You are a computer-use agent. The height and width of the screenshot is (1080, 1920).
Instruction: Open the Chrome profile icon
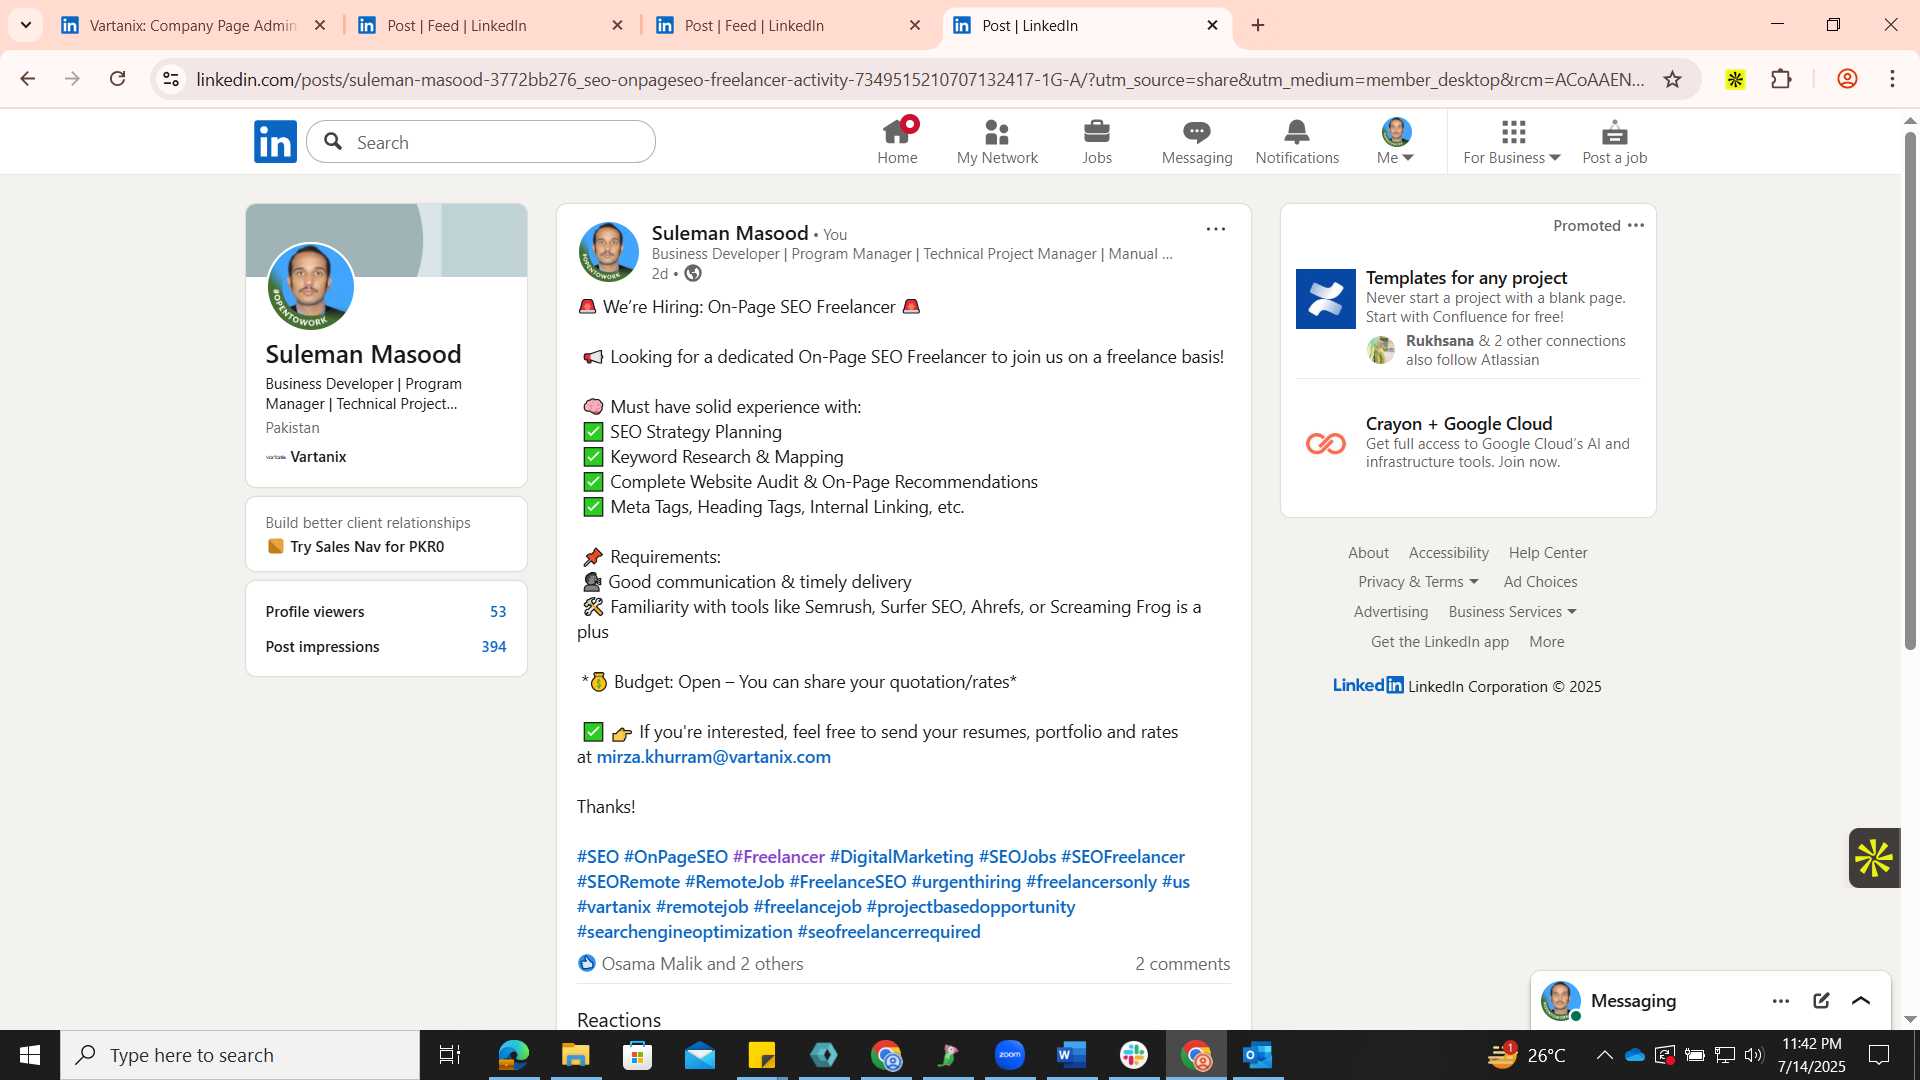tap(1847, 79)
